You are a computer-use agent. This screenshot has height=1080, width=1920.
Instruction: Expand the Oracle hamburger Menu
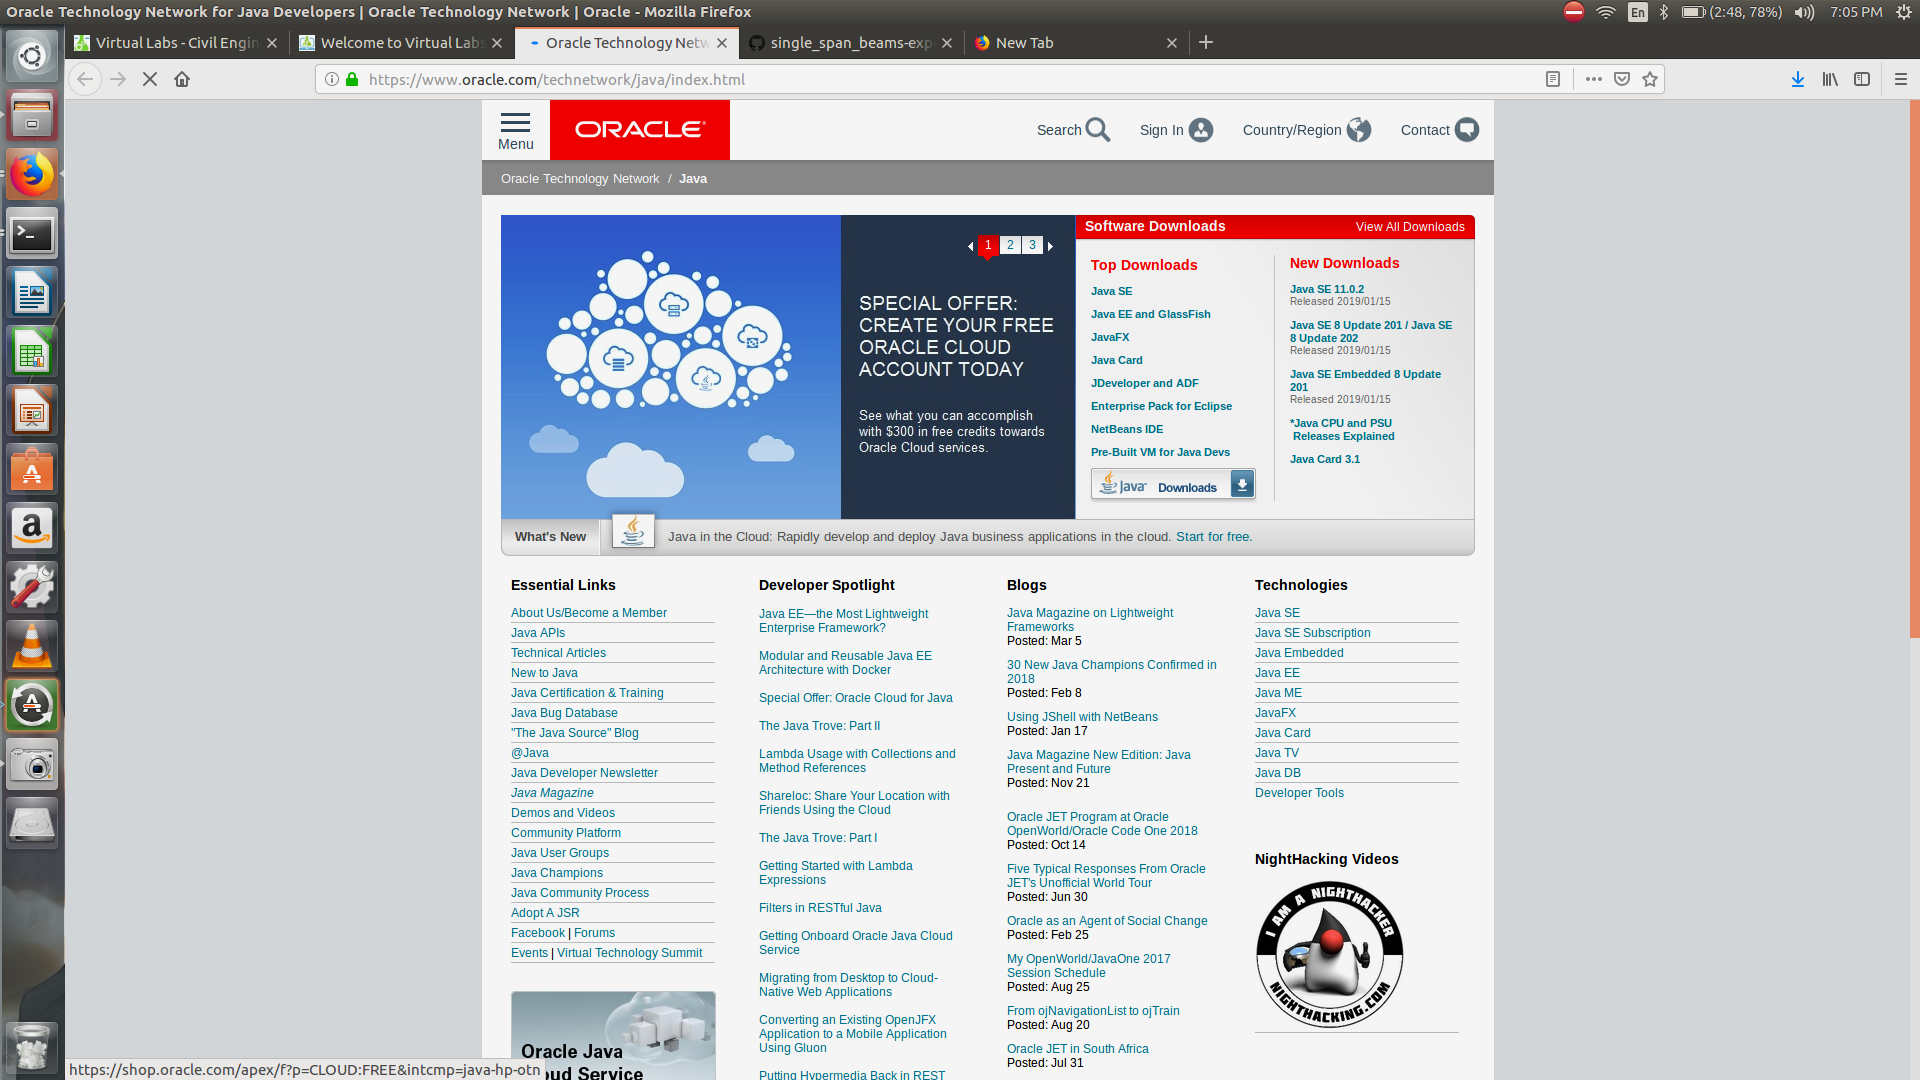pyautogui.click(x=516, y=130)
